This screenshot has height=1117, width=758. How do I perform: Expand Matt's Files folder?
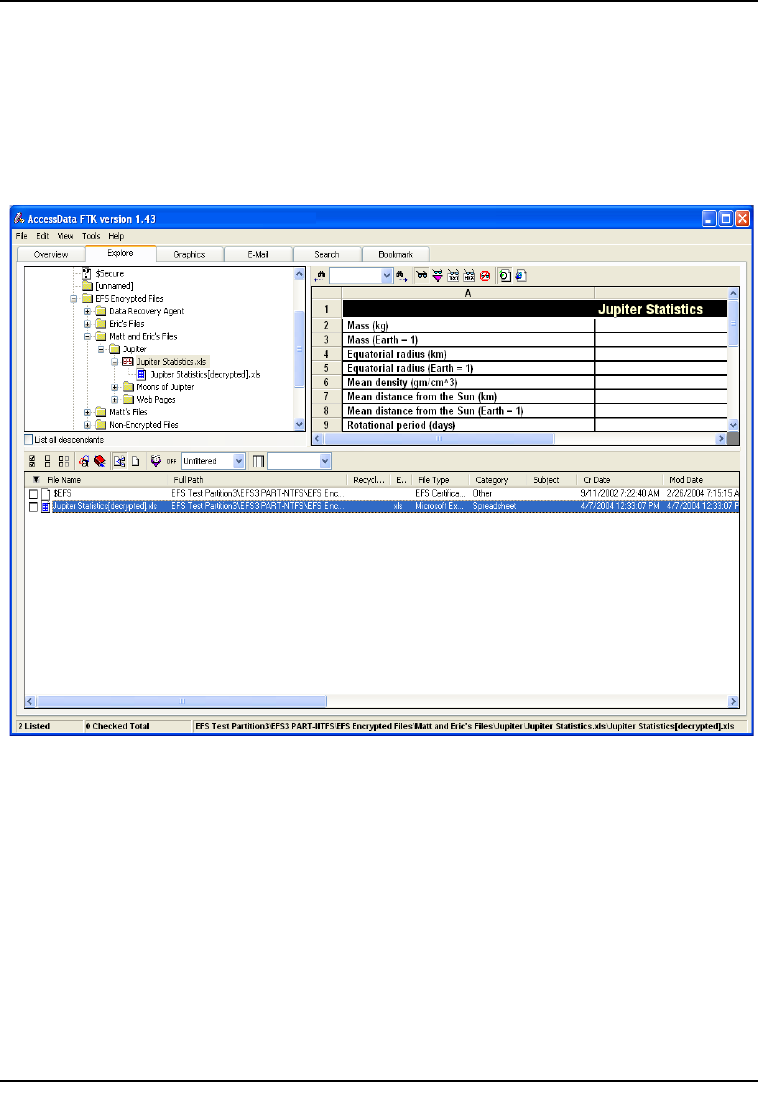click(87, 412)
